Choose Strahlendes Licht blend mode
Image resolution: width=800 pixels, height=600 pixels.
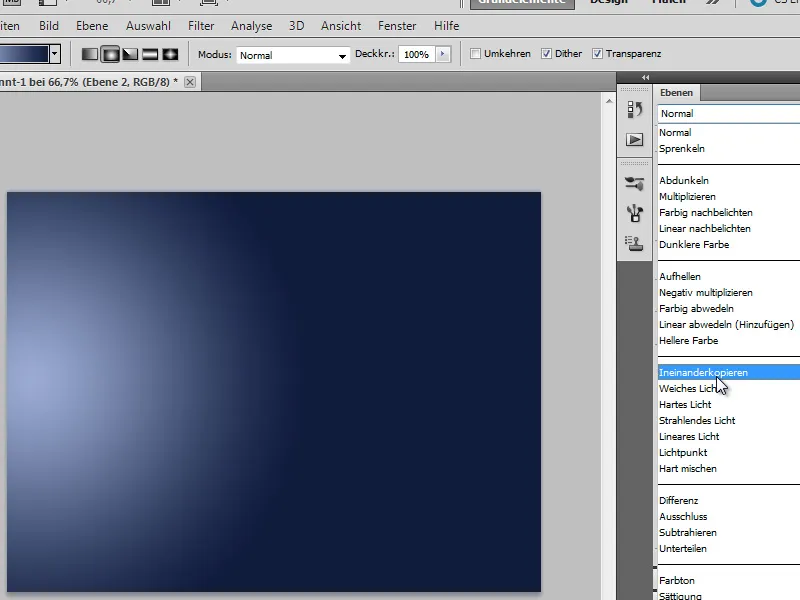click(729, 420)
